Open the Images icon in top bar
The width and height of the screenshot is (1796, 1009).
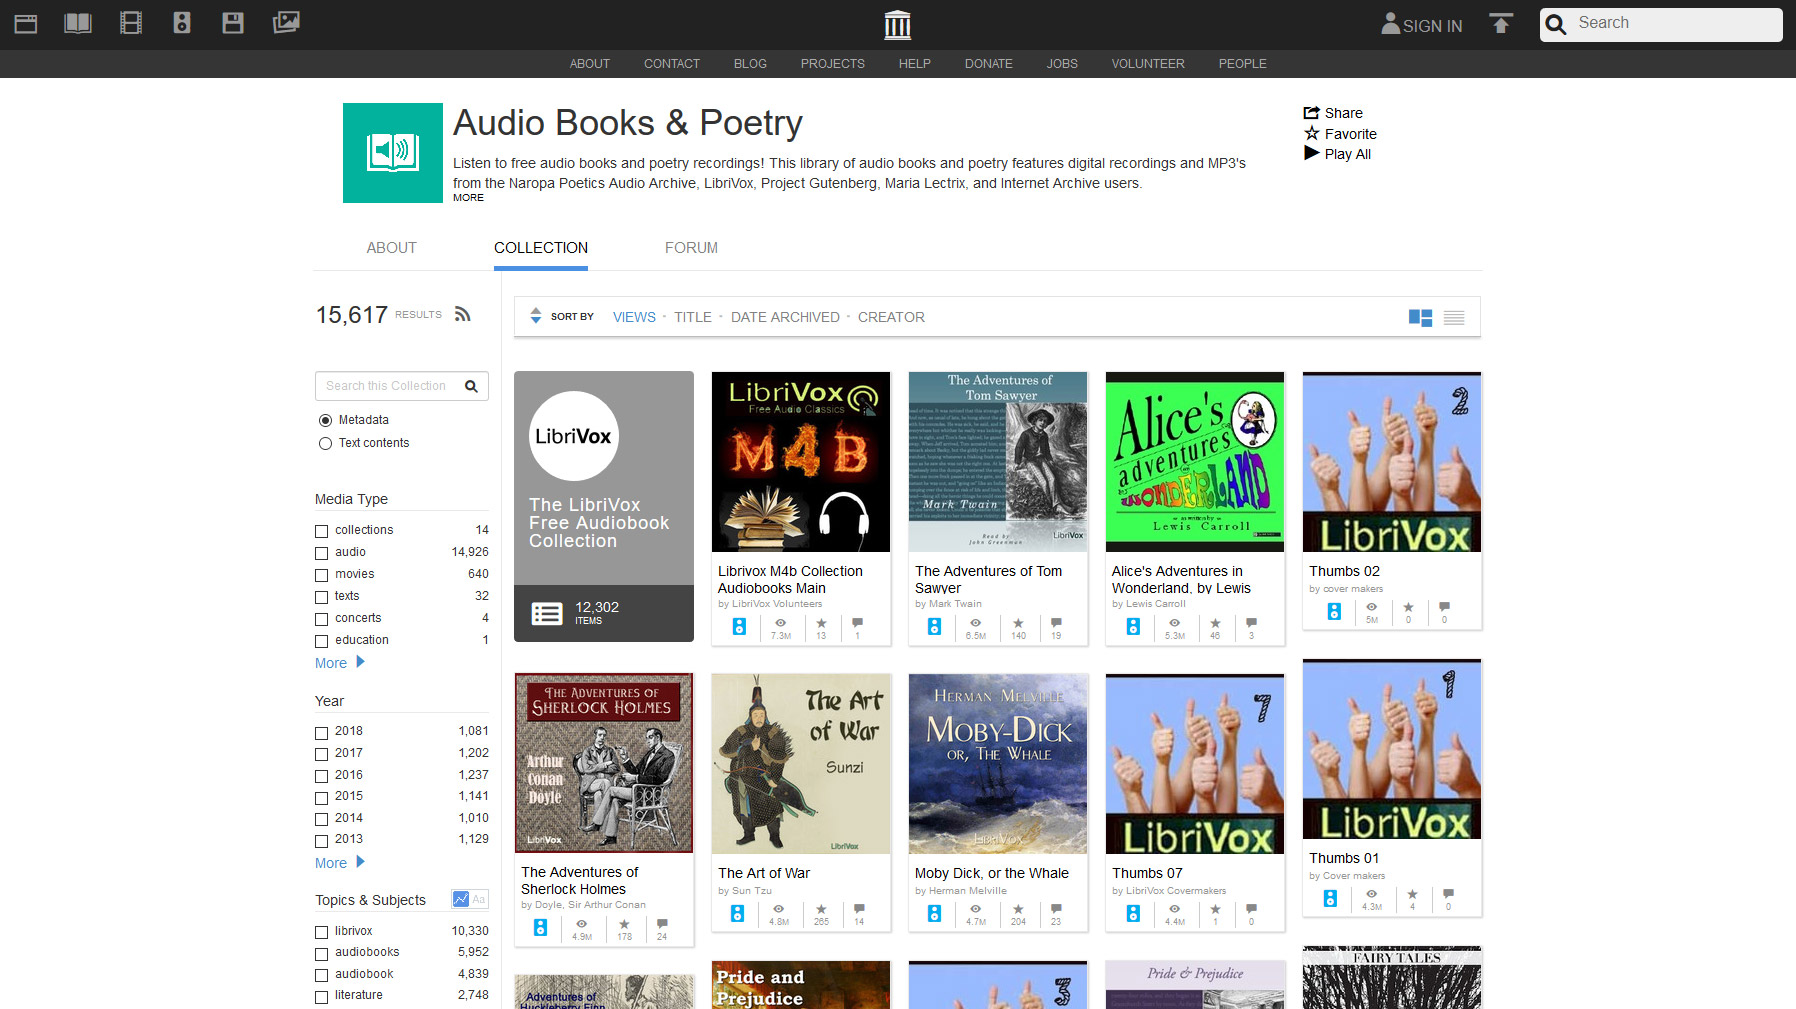[x=286, y=22]
